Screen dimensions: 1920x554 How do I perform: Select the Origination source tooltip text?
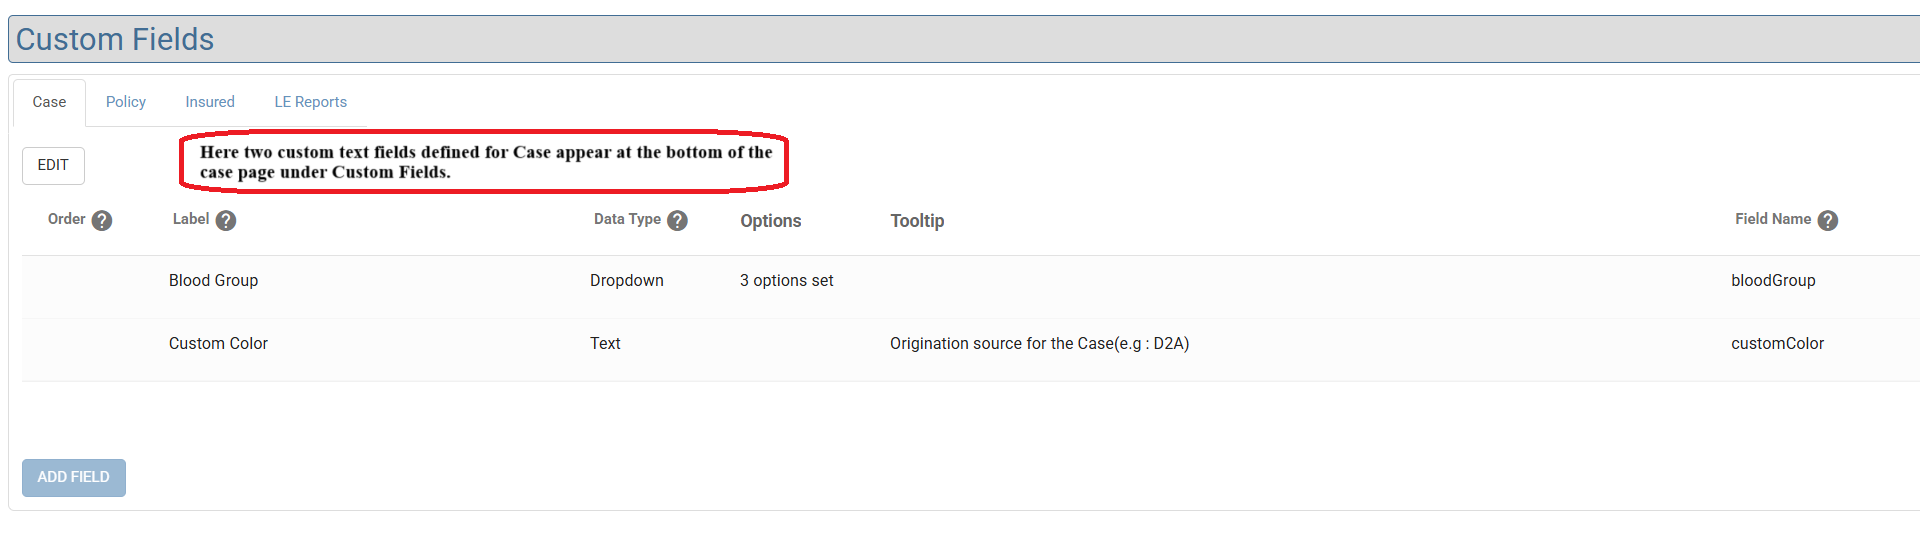[1039, 344]
